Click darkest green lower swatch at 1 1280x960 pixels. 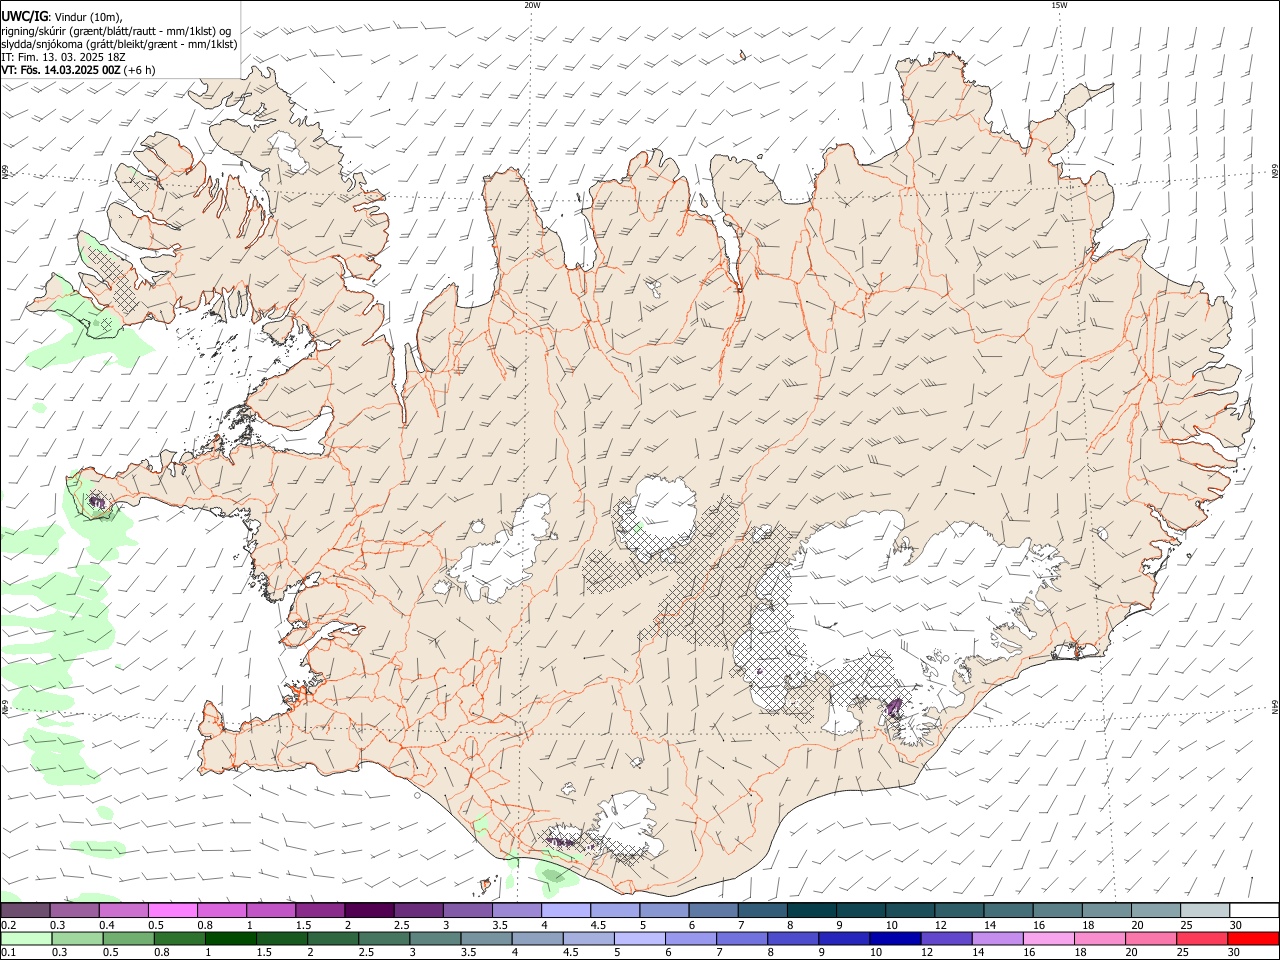(230, 938)
